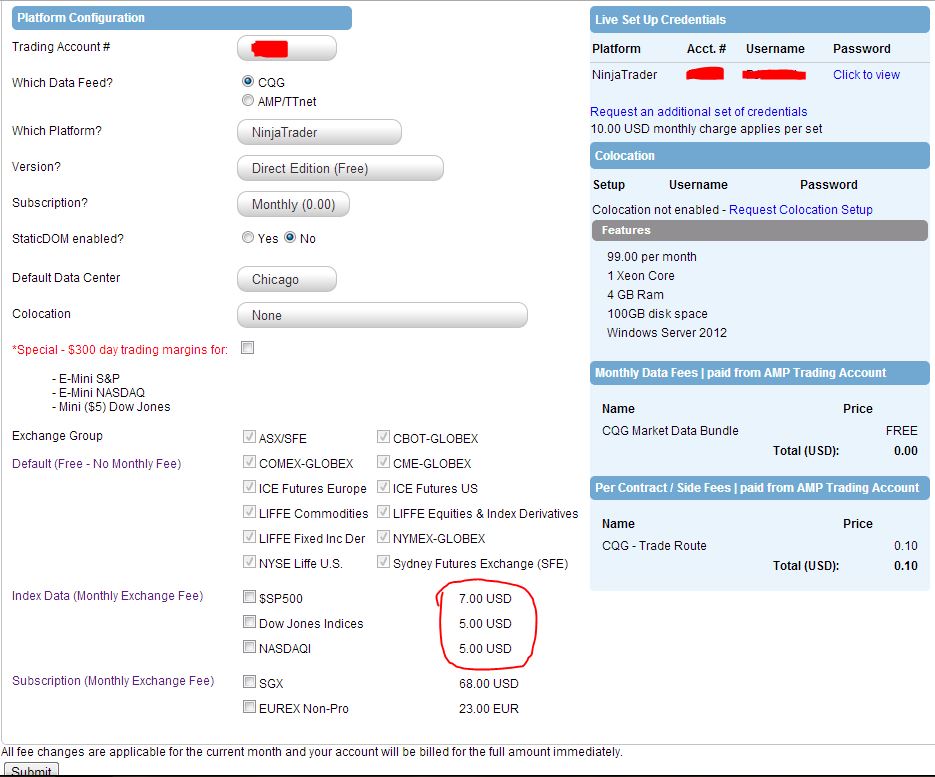This screenshot has height=777, width=935.
Task: Click the 'NinjaTrader' credentials row platform
Action: 624,75
